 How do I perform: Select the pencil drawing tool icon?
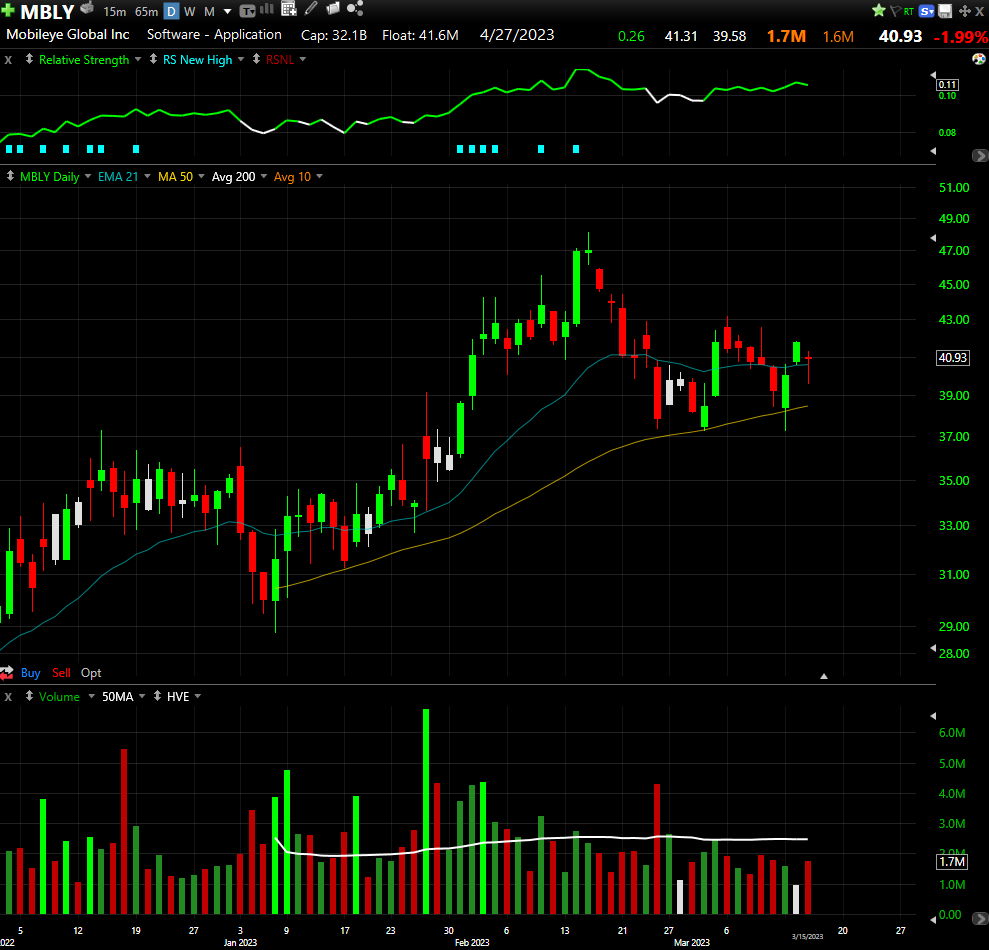point(311,8)
